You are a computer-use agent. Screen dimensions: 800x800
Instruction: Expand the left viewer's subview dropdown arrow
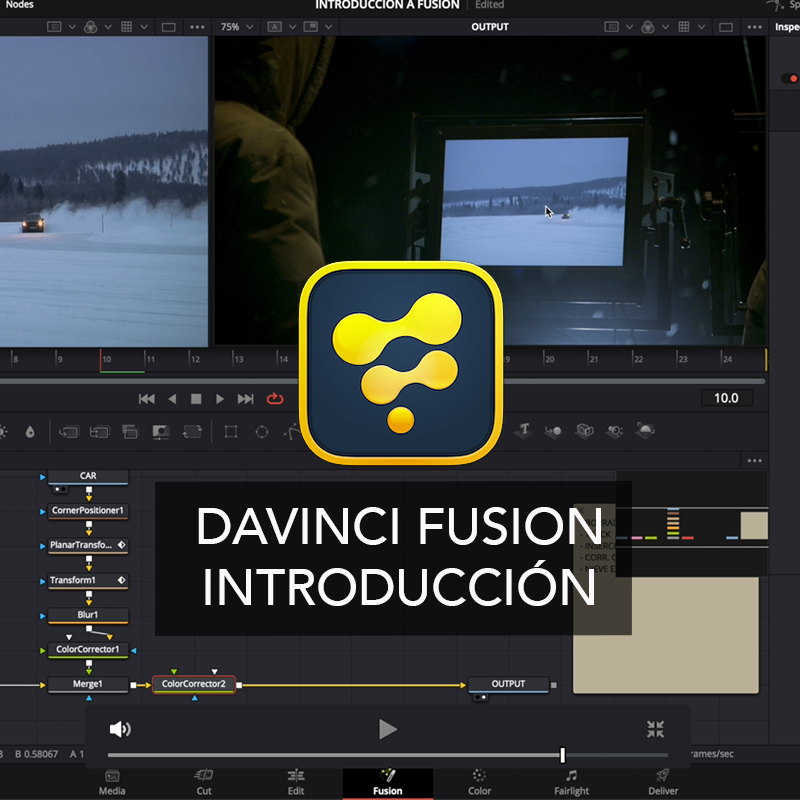pos(72,27)
